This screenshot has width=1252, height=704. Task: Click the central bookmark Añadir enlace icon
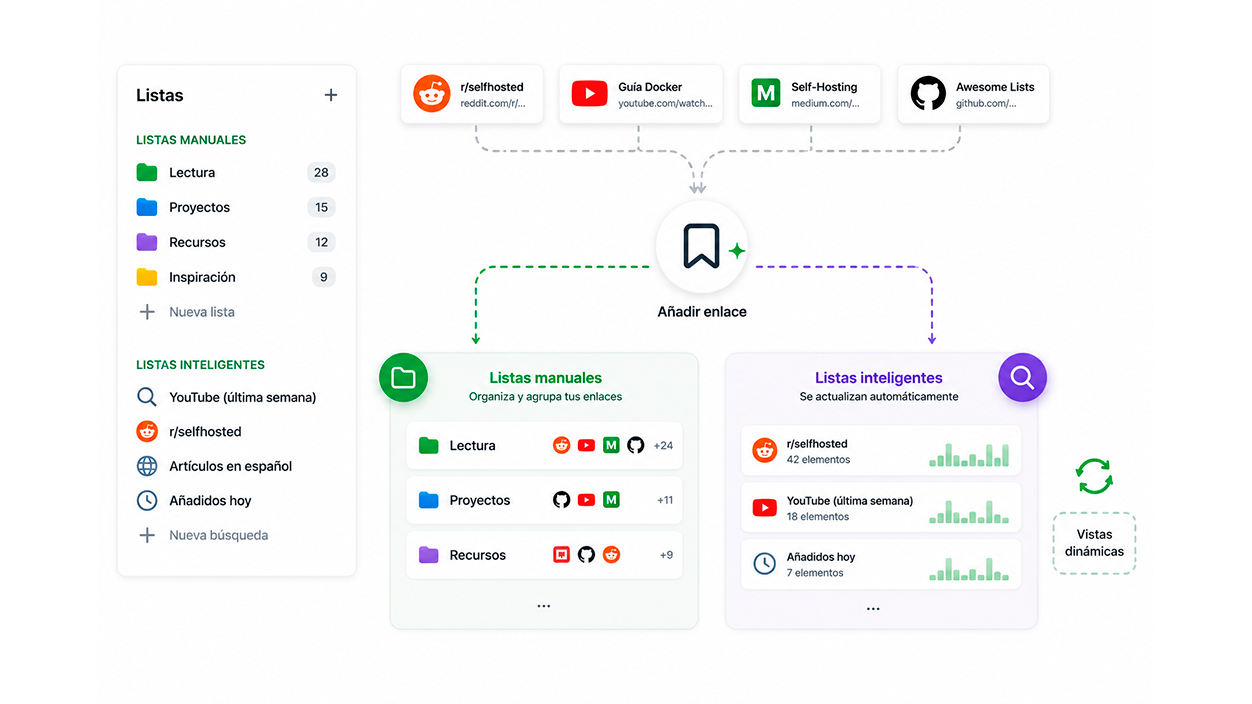701,246
